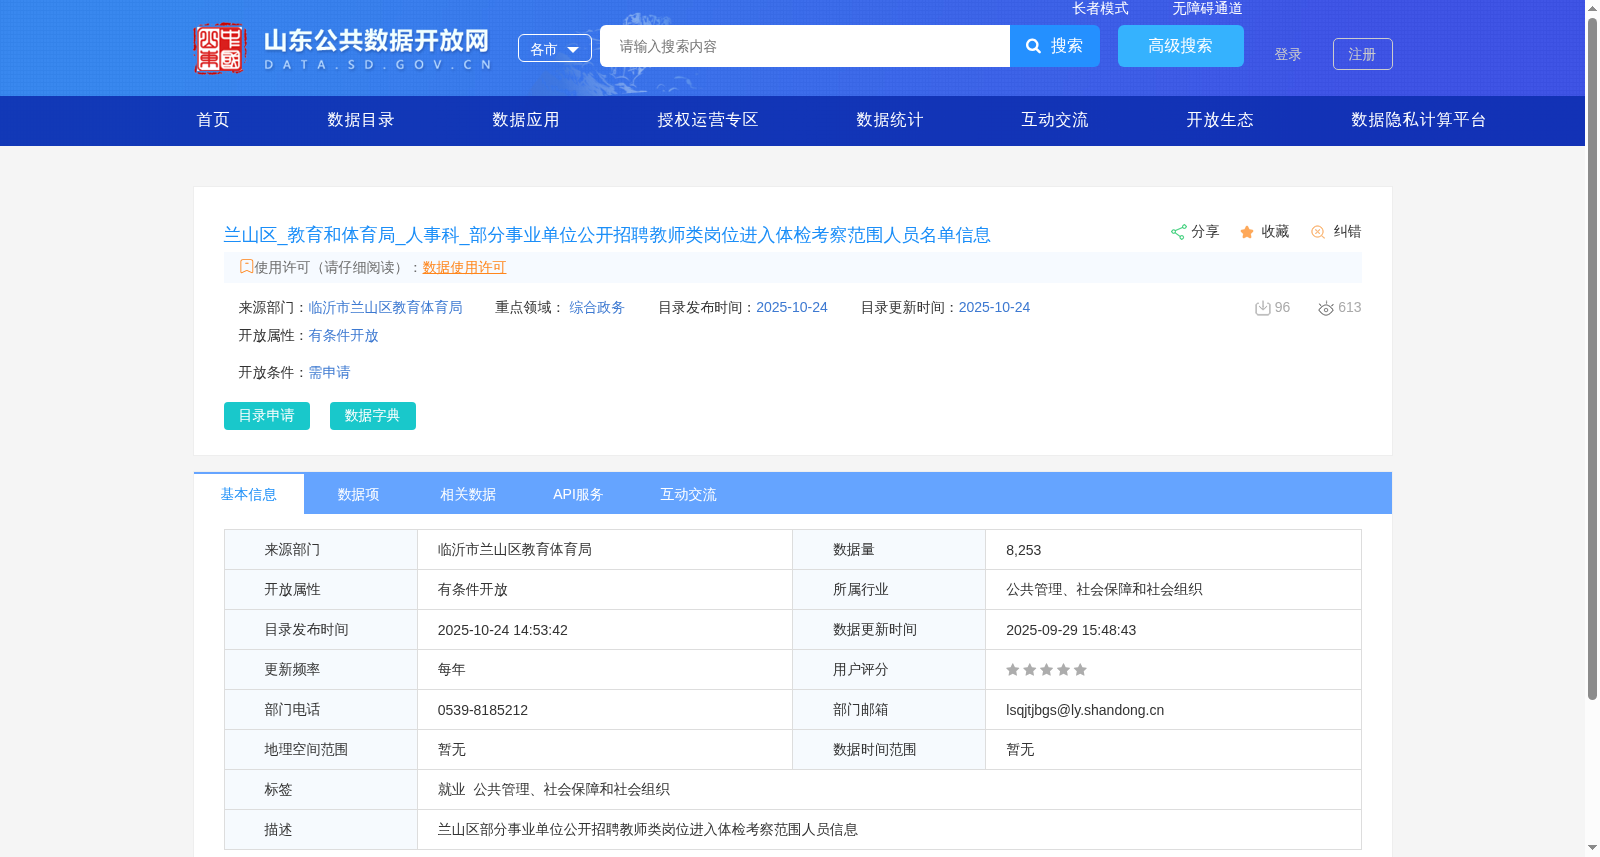
Task: Open the 各市 city dropdown
Action: [555, 48]
